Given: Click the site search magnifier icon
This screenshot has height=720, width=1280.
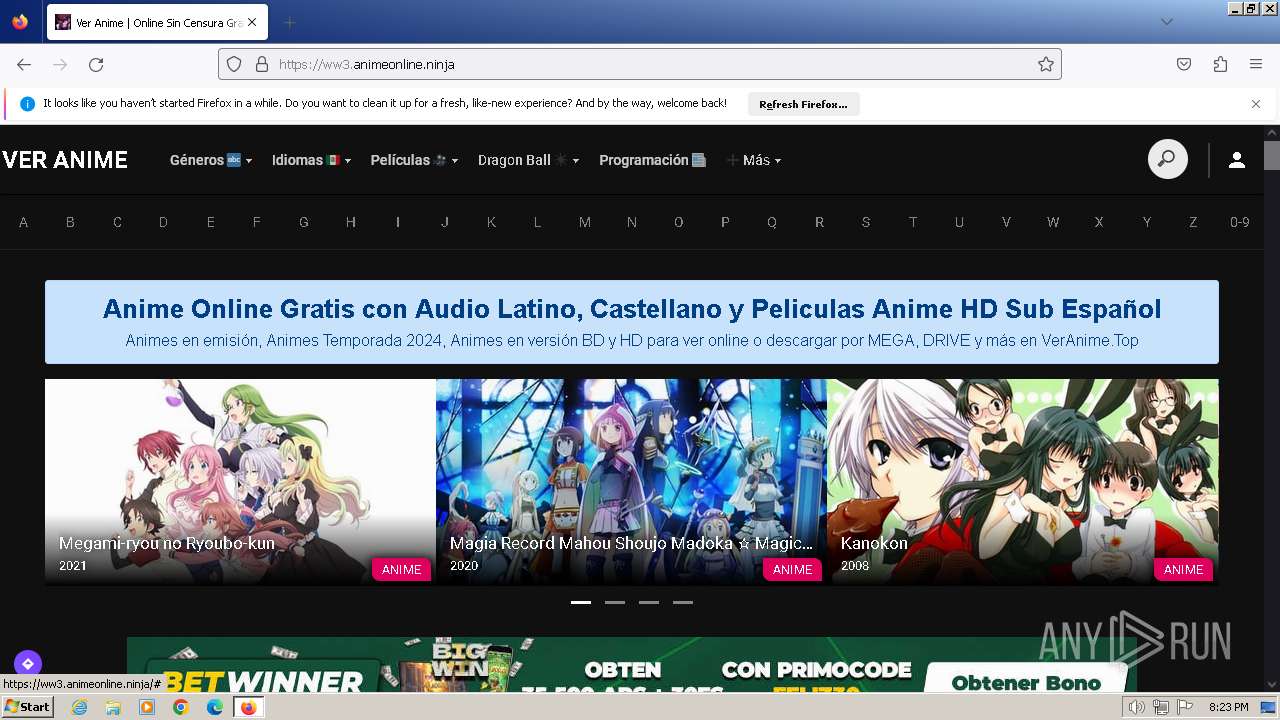Looking at the screenshot, I should [x=1167, y=159].
